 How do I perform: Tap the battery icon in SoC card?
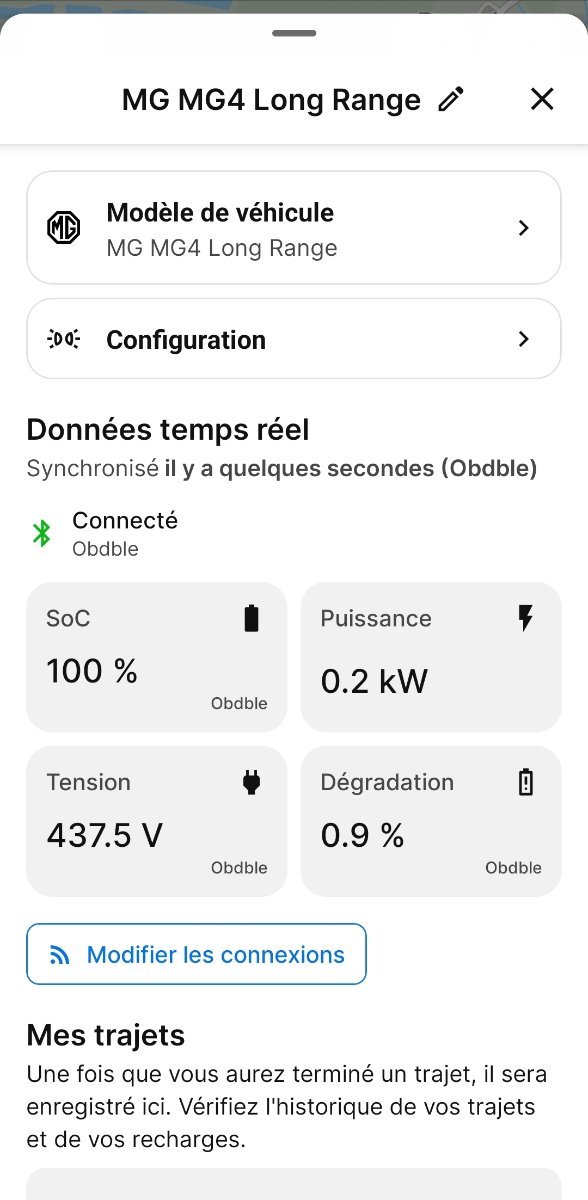point(251,619)
